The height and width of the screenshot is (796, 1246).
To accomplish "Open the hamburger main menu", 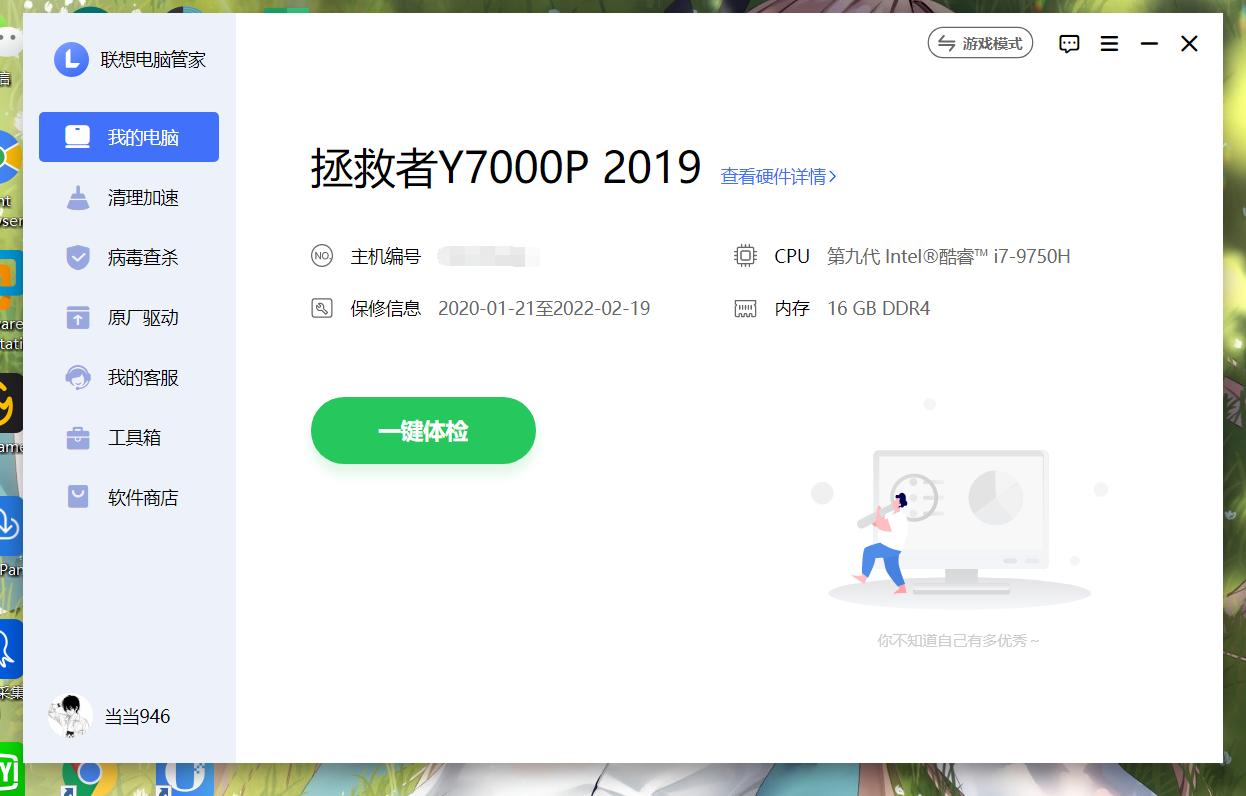I will pos(1109,43).
